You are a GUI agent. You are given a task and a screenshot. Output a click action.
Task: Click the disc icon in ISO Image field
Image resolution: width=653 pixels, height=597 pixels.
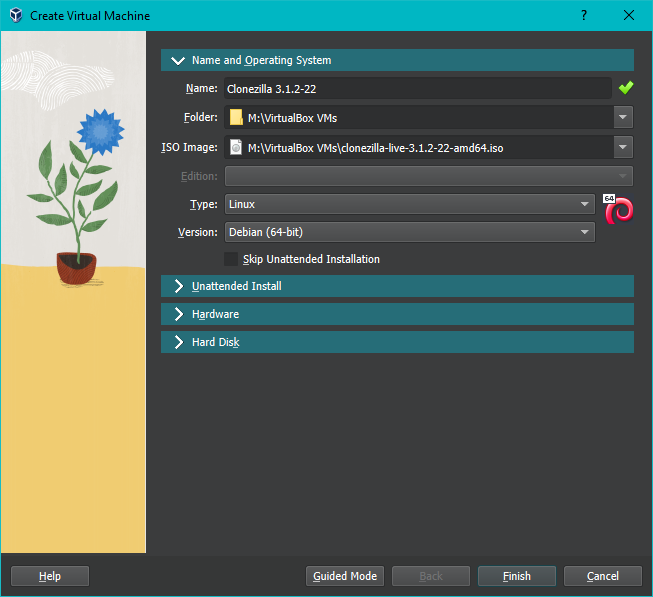click(236, 148)
